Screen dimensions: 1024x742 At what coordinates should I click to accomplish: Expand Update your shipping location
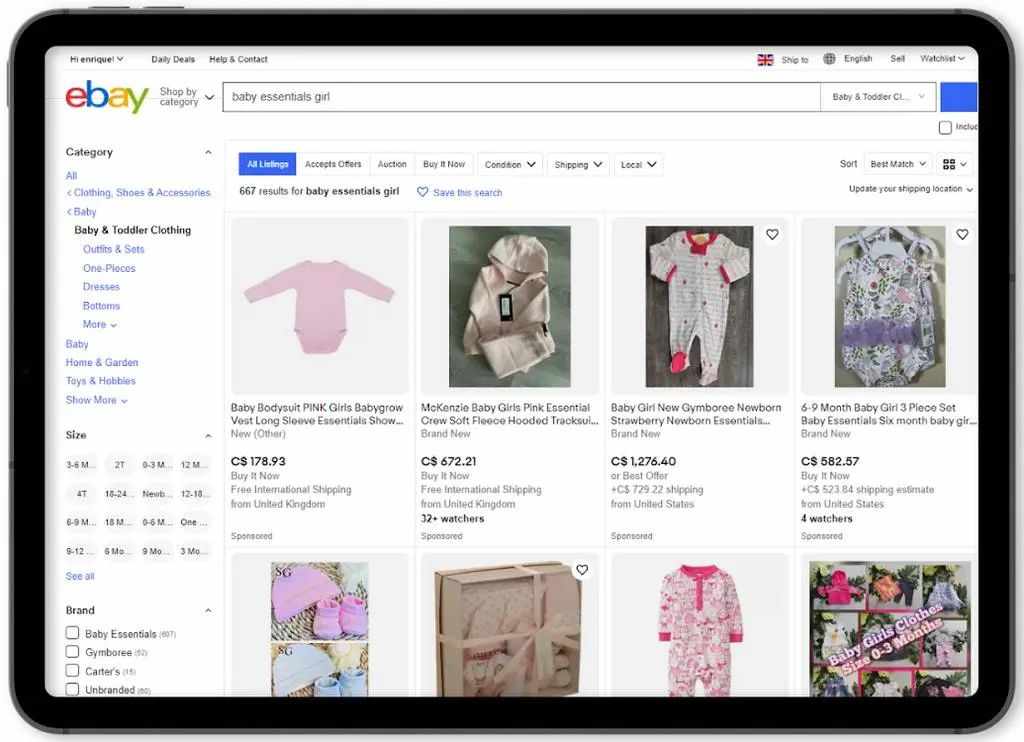(911, 189)
